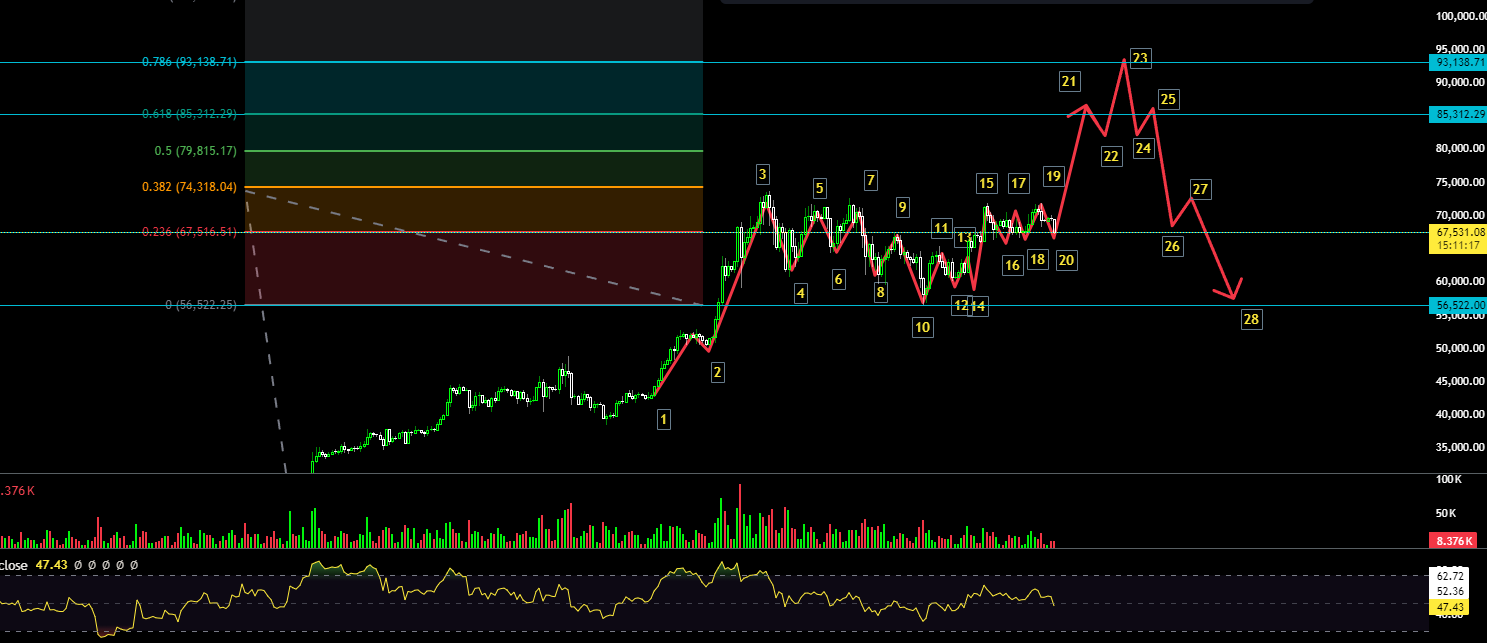Click the 40,000.00 price scale label
This screenshot has height=643, width=1487.
click(1461, 414)
